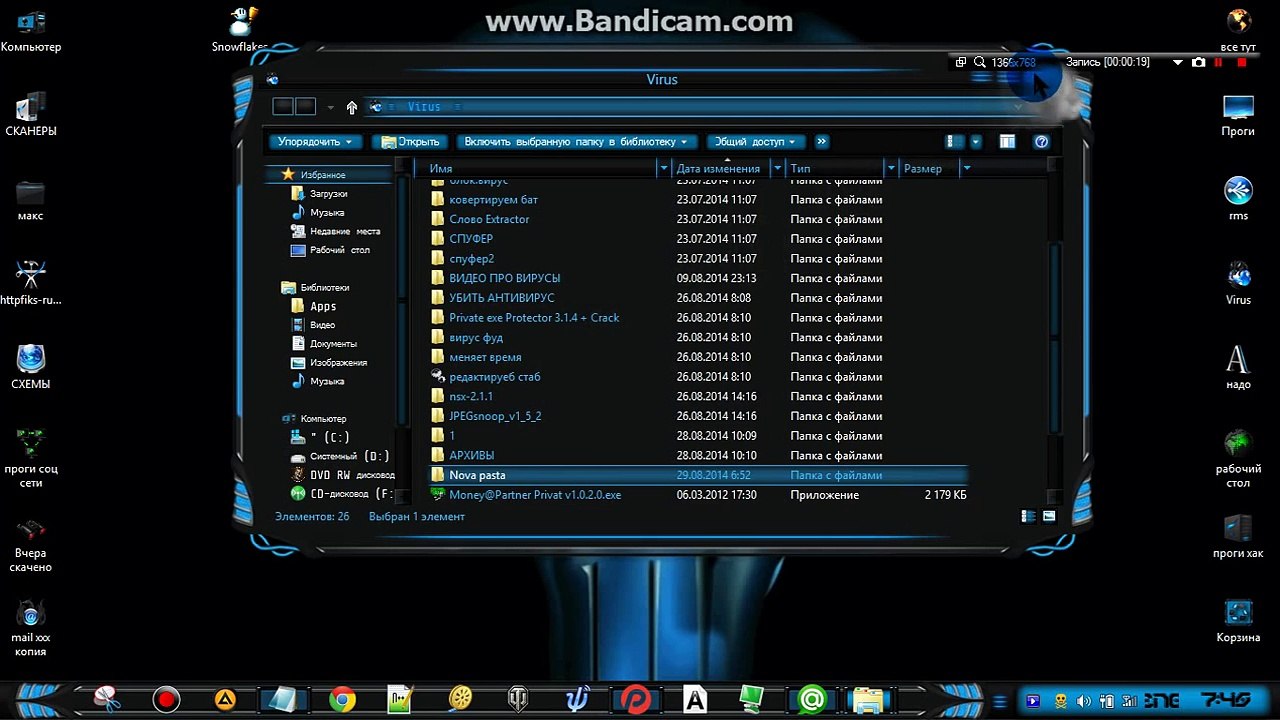Click the Virus address bar path
The image size is (1280, 720).
(x=424, y=107)
